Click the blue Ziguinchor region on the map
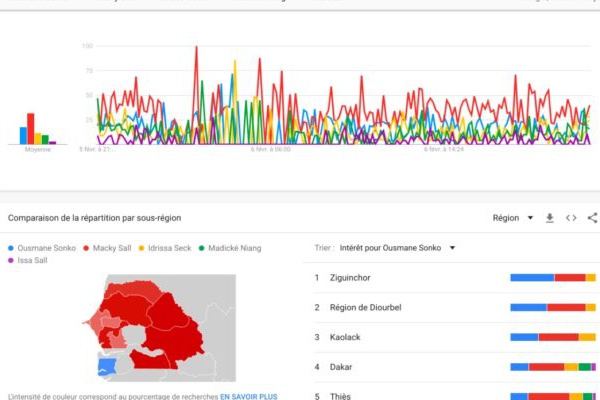 tap(107, 366)
